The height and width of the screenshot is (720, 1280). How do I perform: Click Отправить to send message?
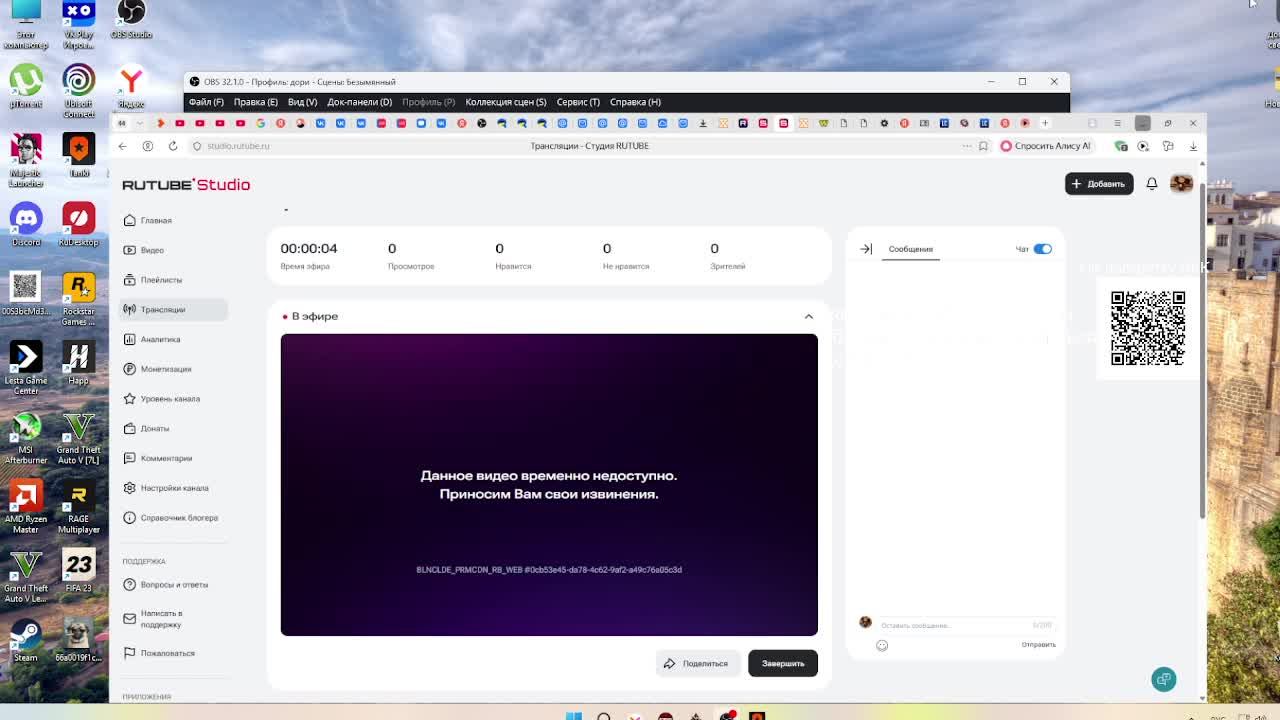pos(1038,645)
